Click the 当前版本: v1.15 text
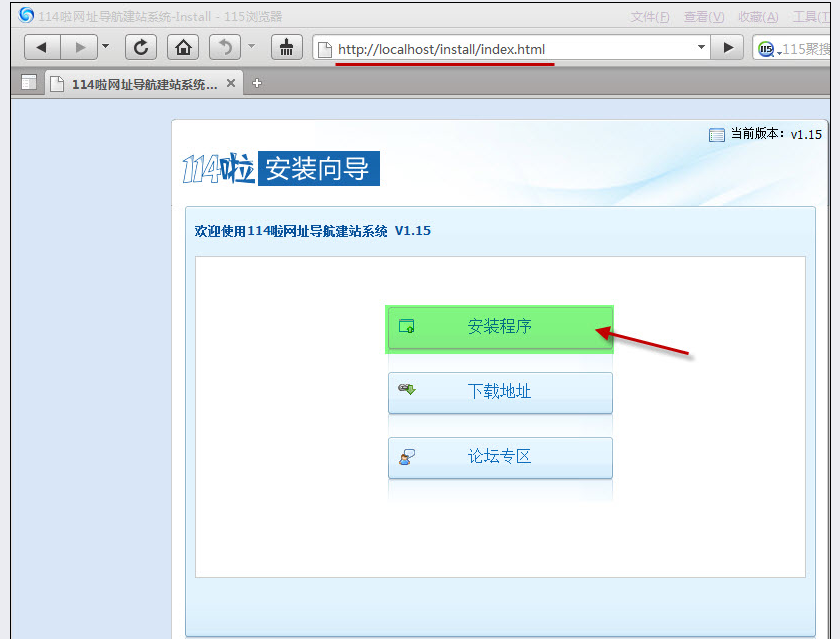The height and width of the screenshot is (639, 840). pyautogui.click(x=776, y=134)
